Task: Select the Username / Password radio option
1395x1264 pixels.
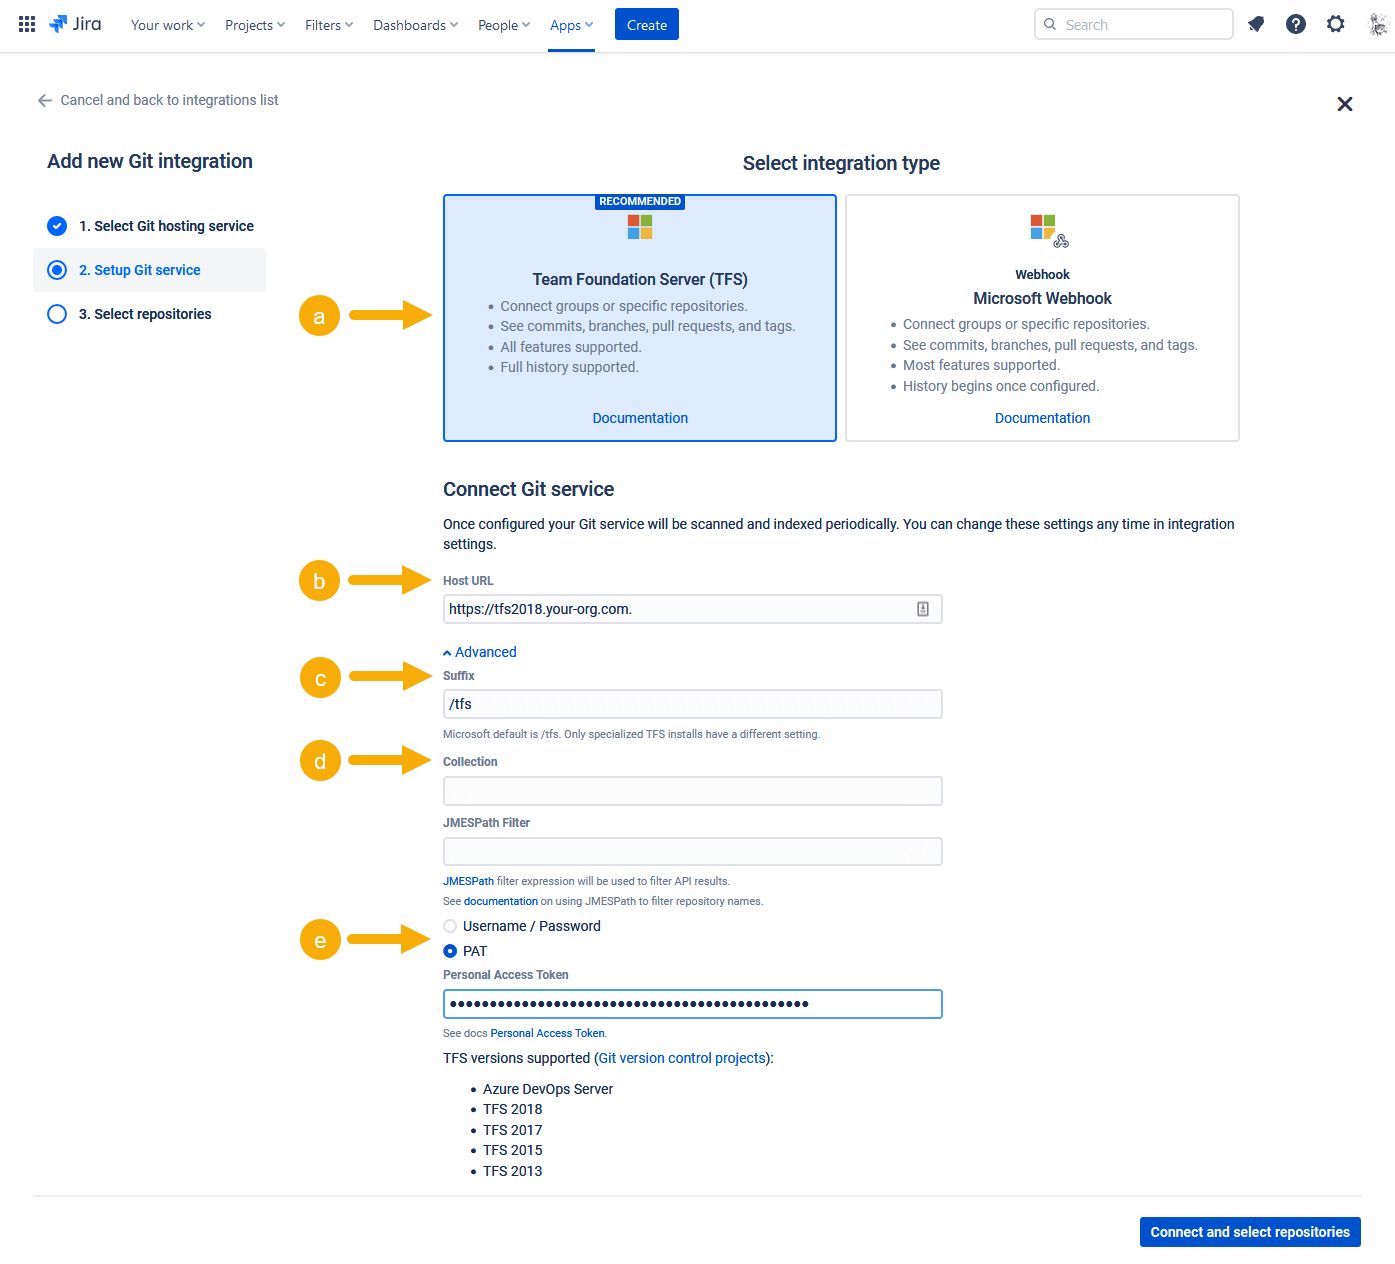Action: point(450,926)
